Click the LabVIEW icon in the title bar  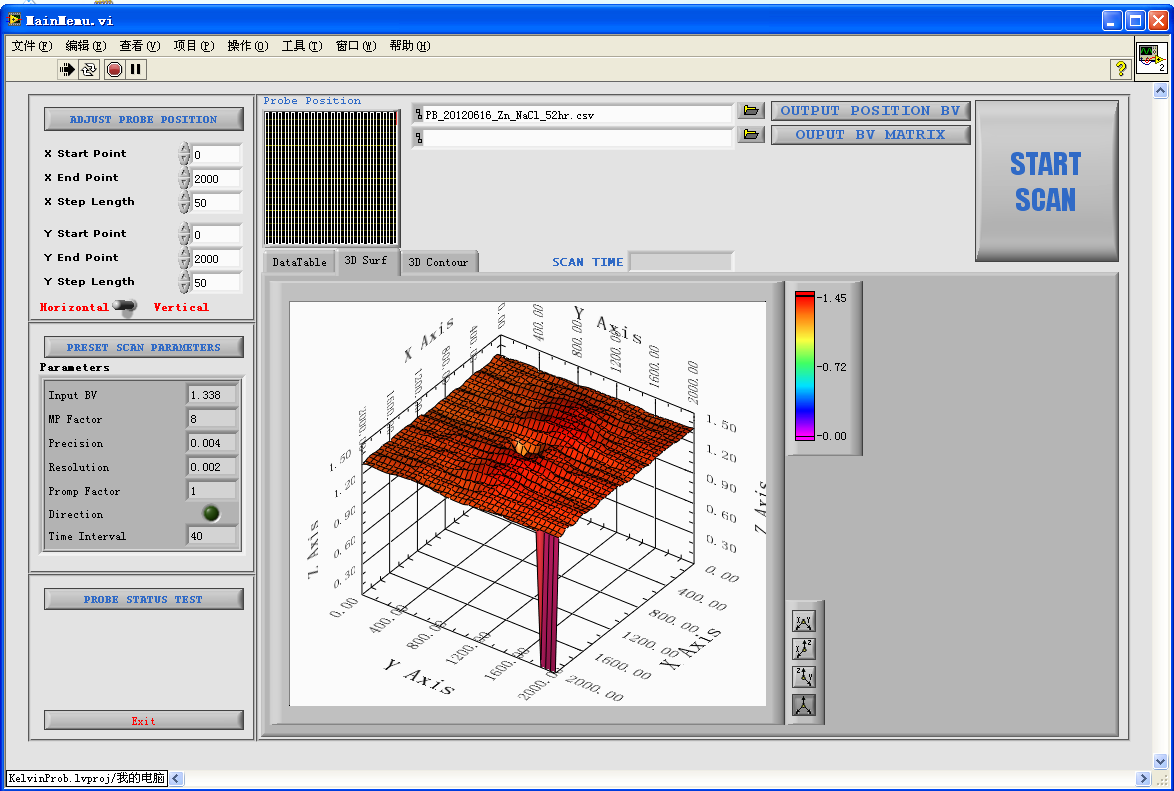[x=14, y=19]
